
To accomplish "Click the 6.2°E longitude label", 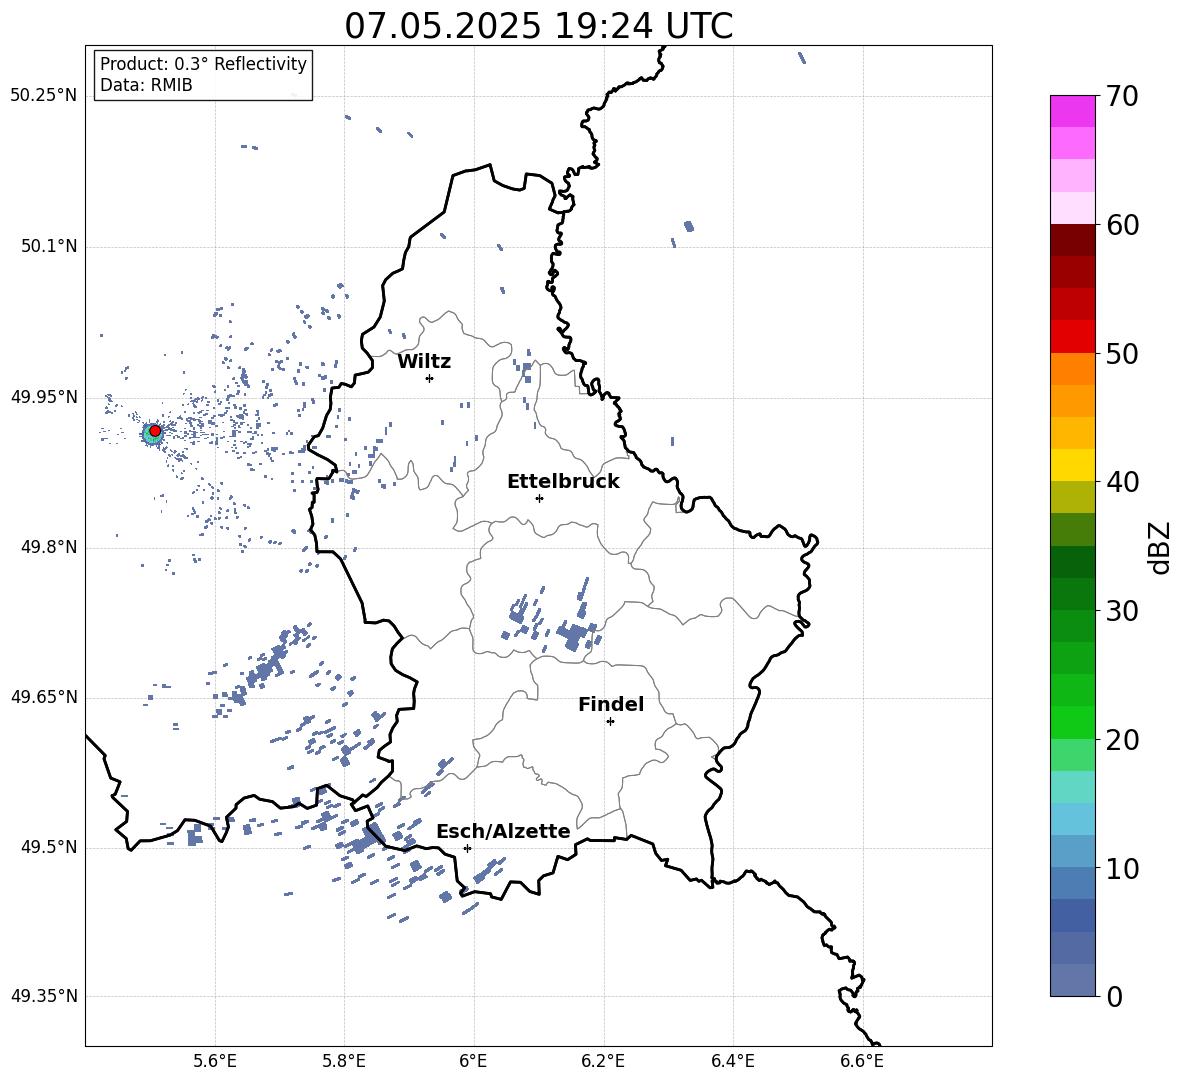I will coord(603,1061).
